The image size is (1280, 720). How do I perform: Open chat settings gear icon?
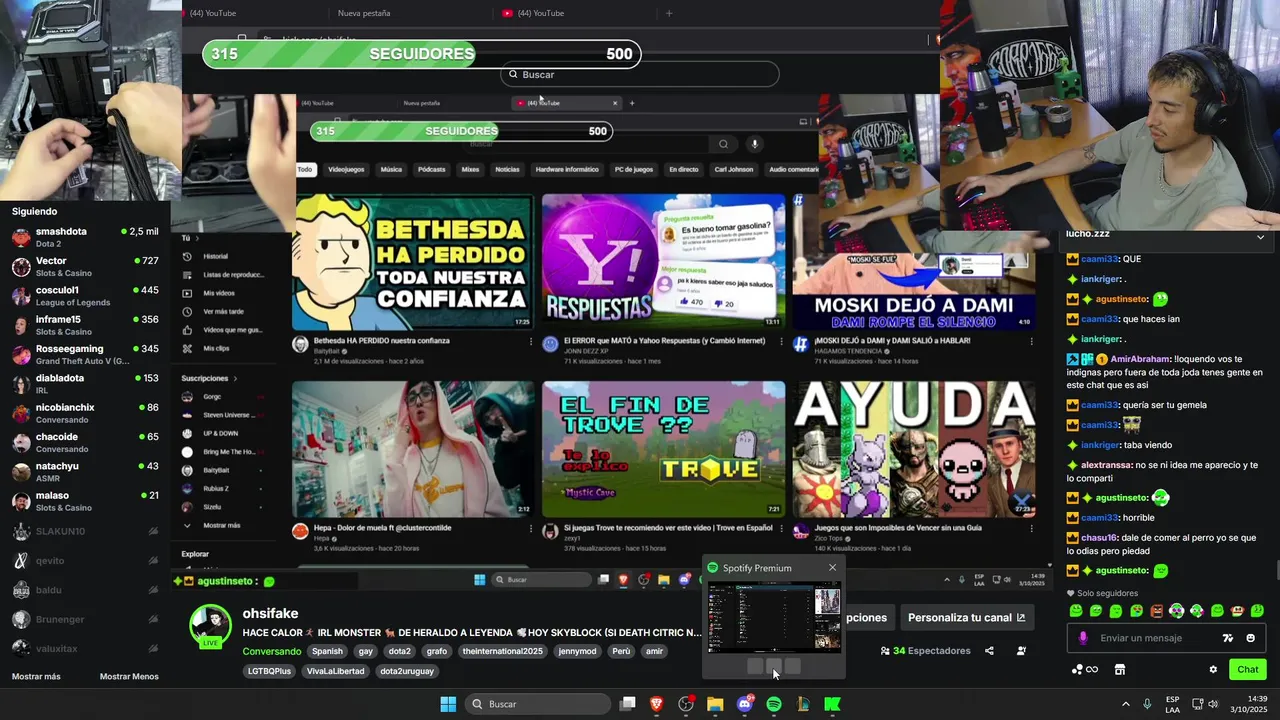(1213, 670)
